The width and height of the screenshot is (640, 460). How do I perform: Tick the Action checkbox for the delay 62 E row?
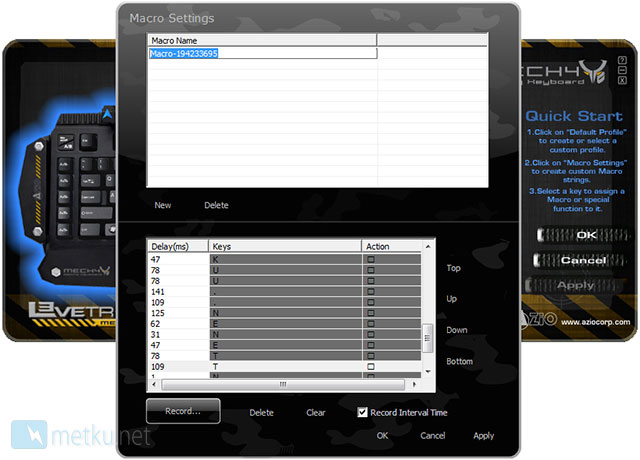pos(371,324)
